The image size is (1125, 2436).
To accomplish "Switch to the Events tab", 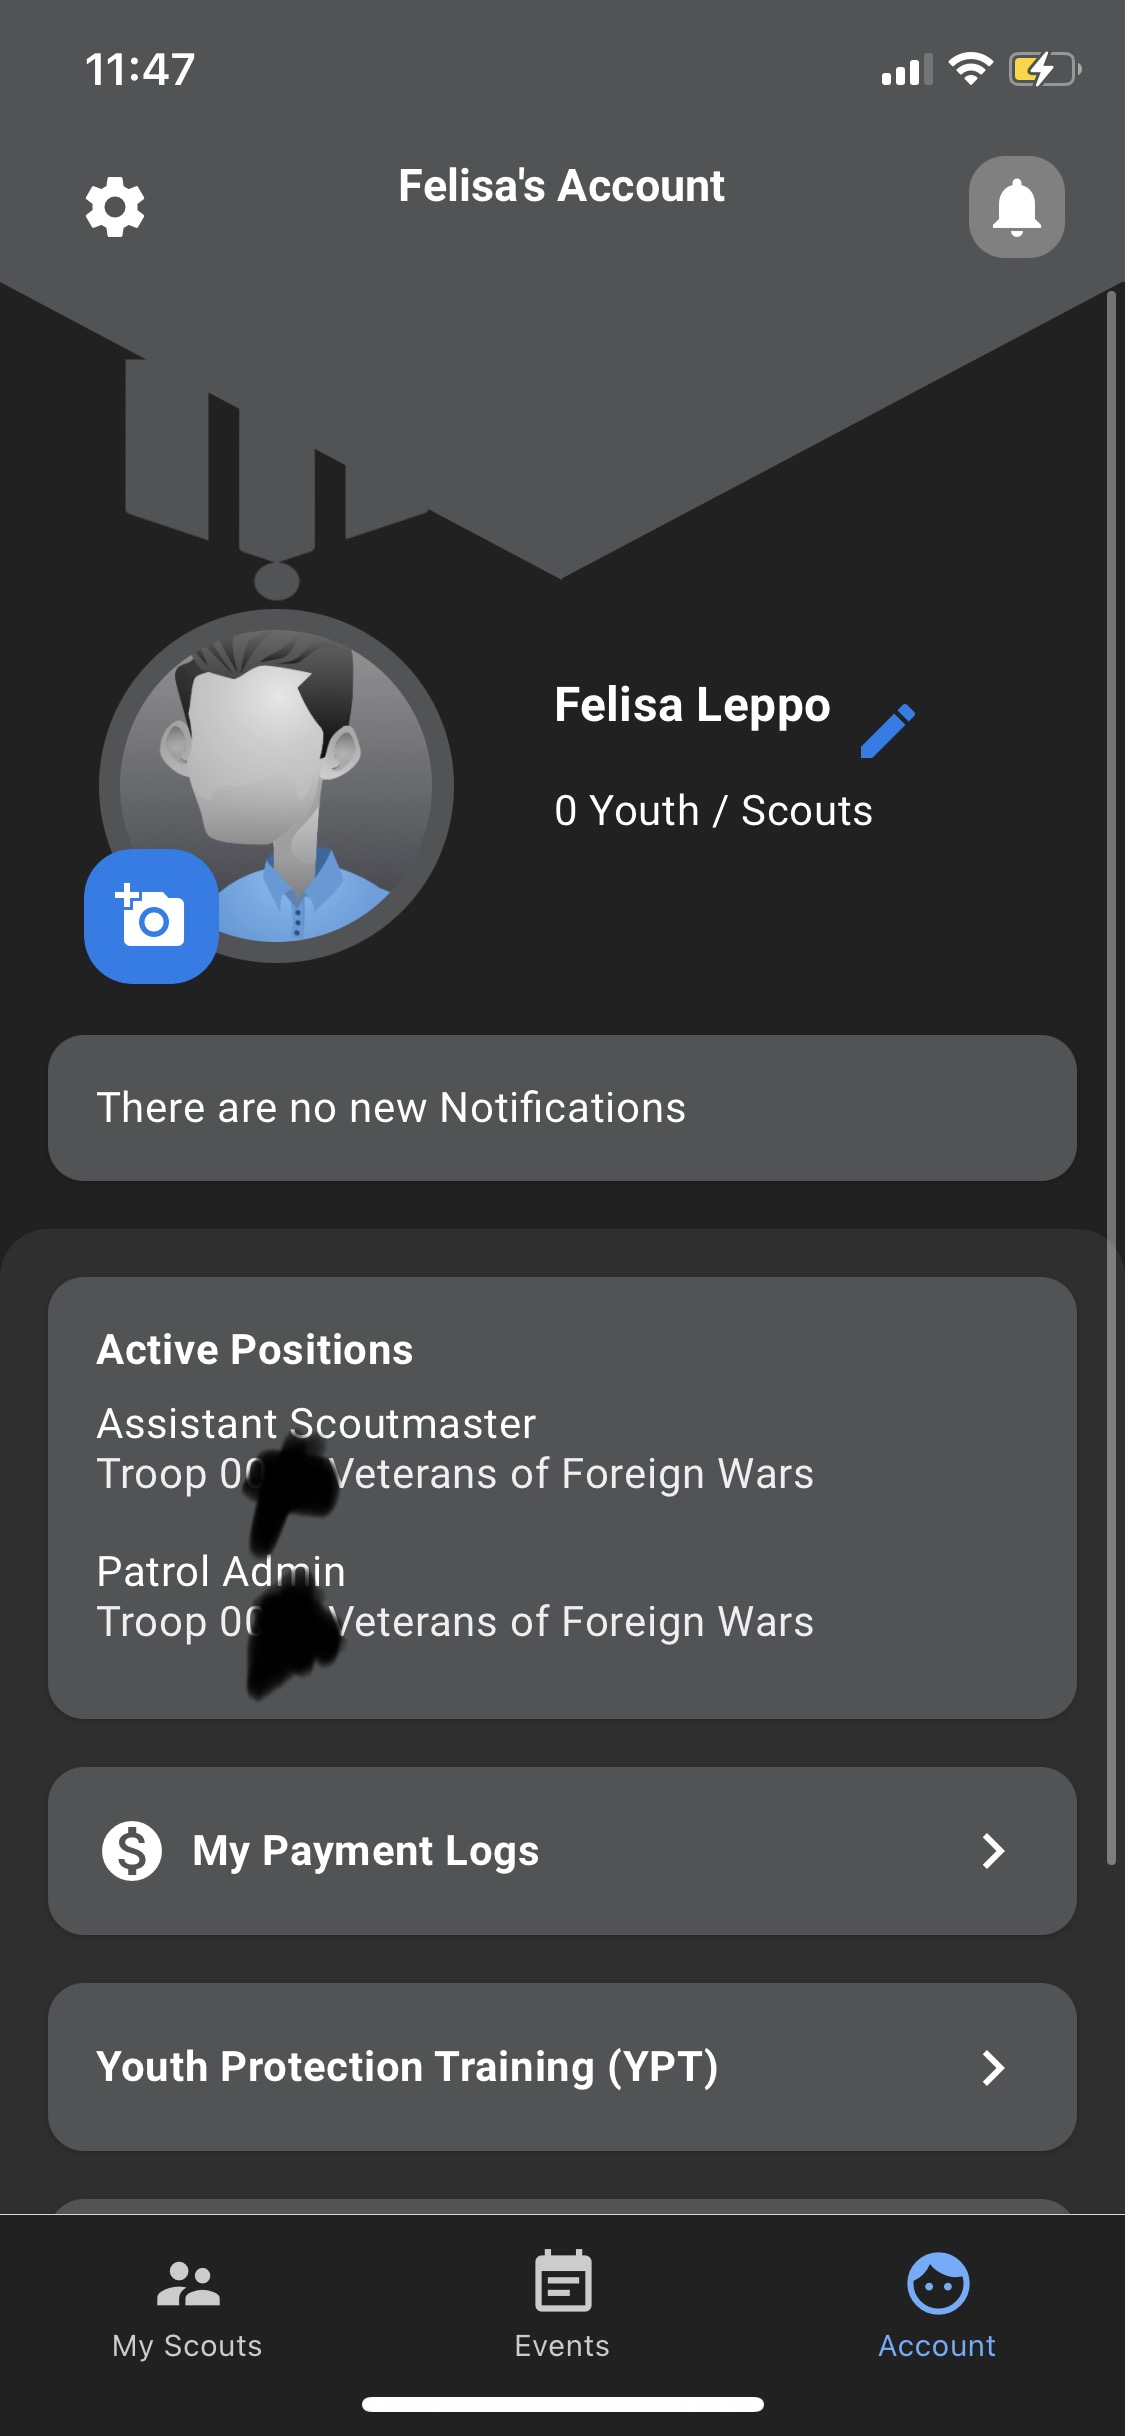I will click(562, 2345).
